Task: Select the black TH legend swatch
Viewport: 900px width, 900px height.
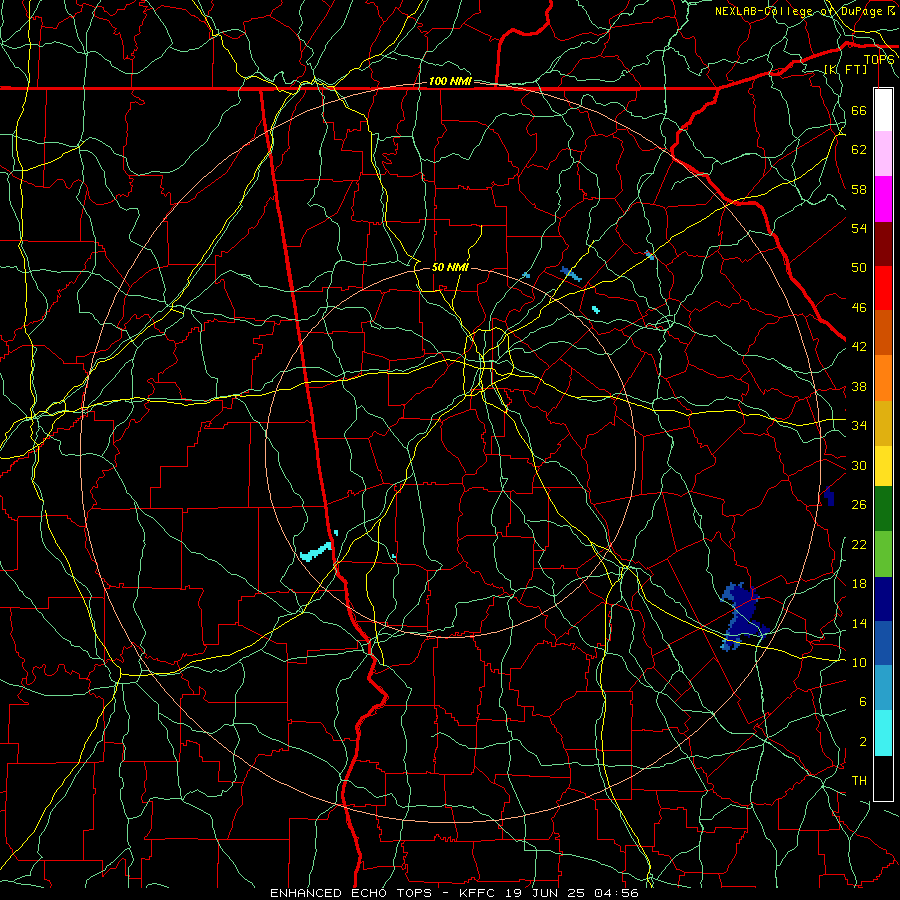Action: 883,778
